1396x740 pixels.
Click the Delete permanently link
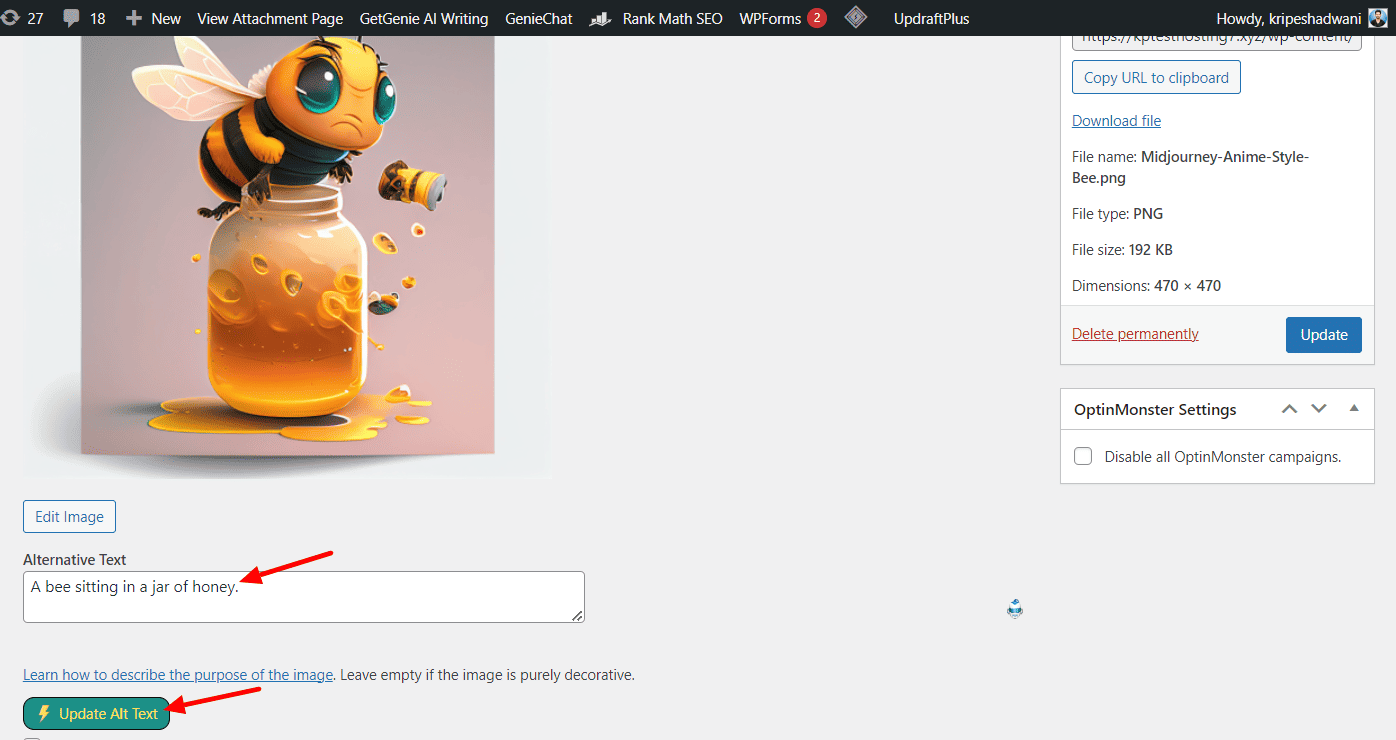pyautogui.click(x=1135, y=334)
